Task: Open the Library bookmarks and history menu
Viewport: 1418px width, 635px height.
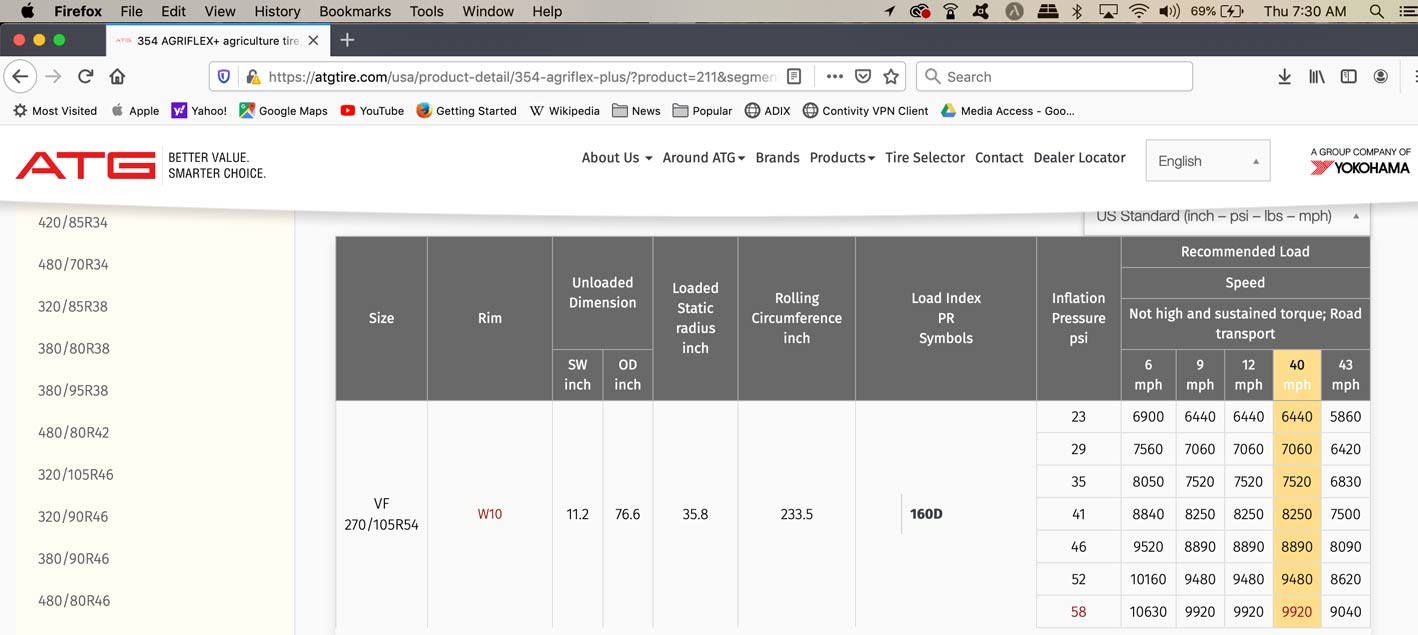Action: pos(1317,77)
